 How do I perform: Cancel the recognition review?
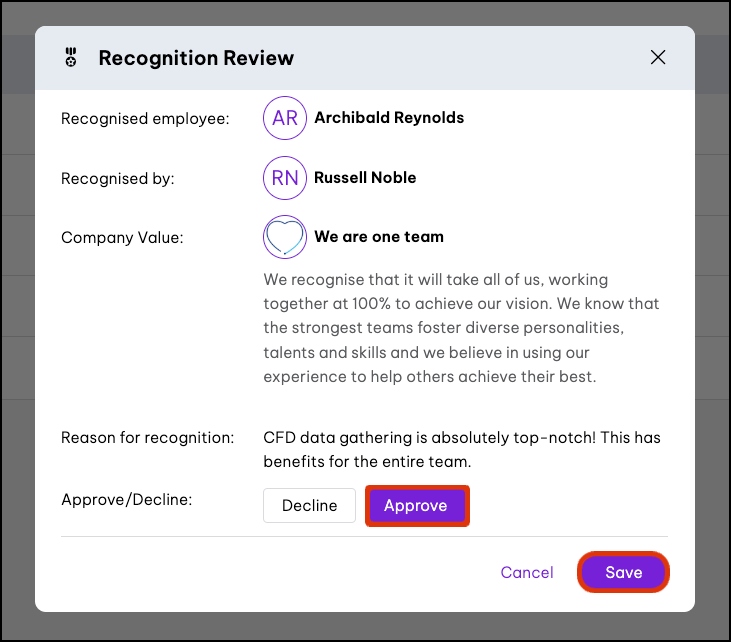(x=527, y=572)
